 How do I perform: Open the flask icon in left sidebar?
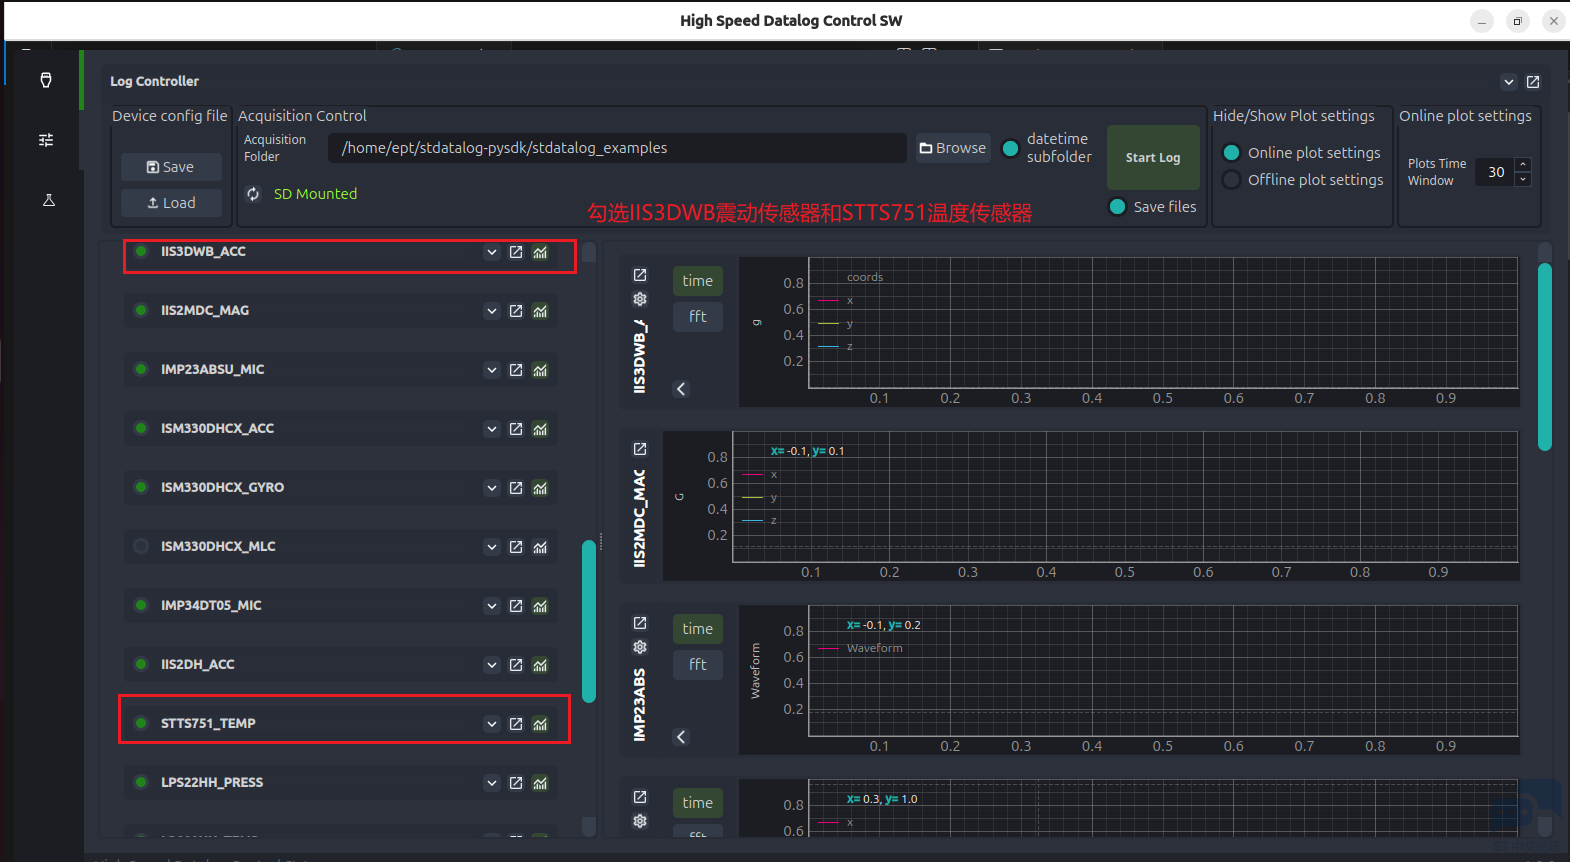48,200
